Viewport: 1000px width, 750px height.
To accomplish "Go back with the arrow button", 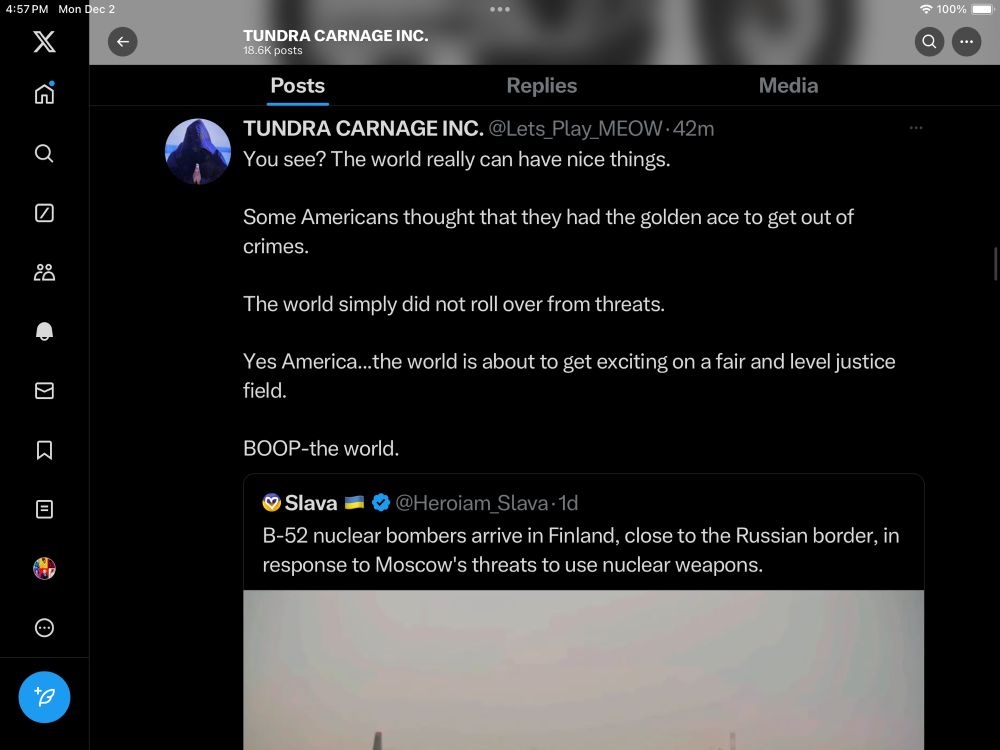I will [122, 42].
